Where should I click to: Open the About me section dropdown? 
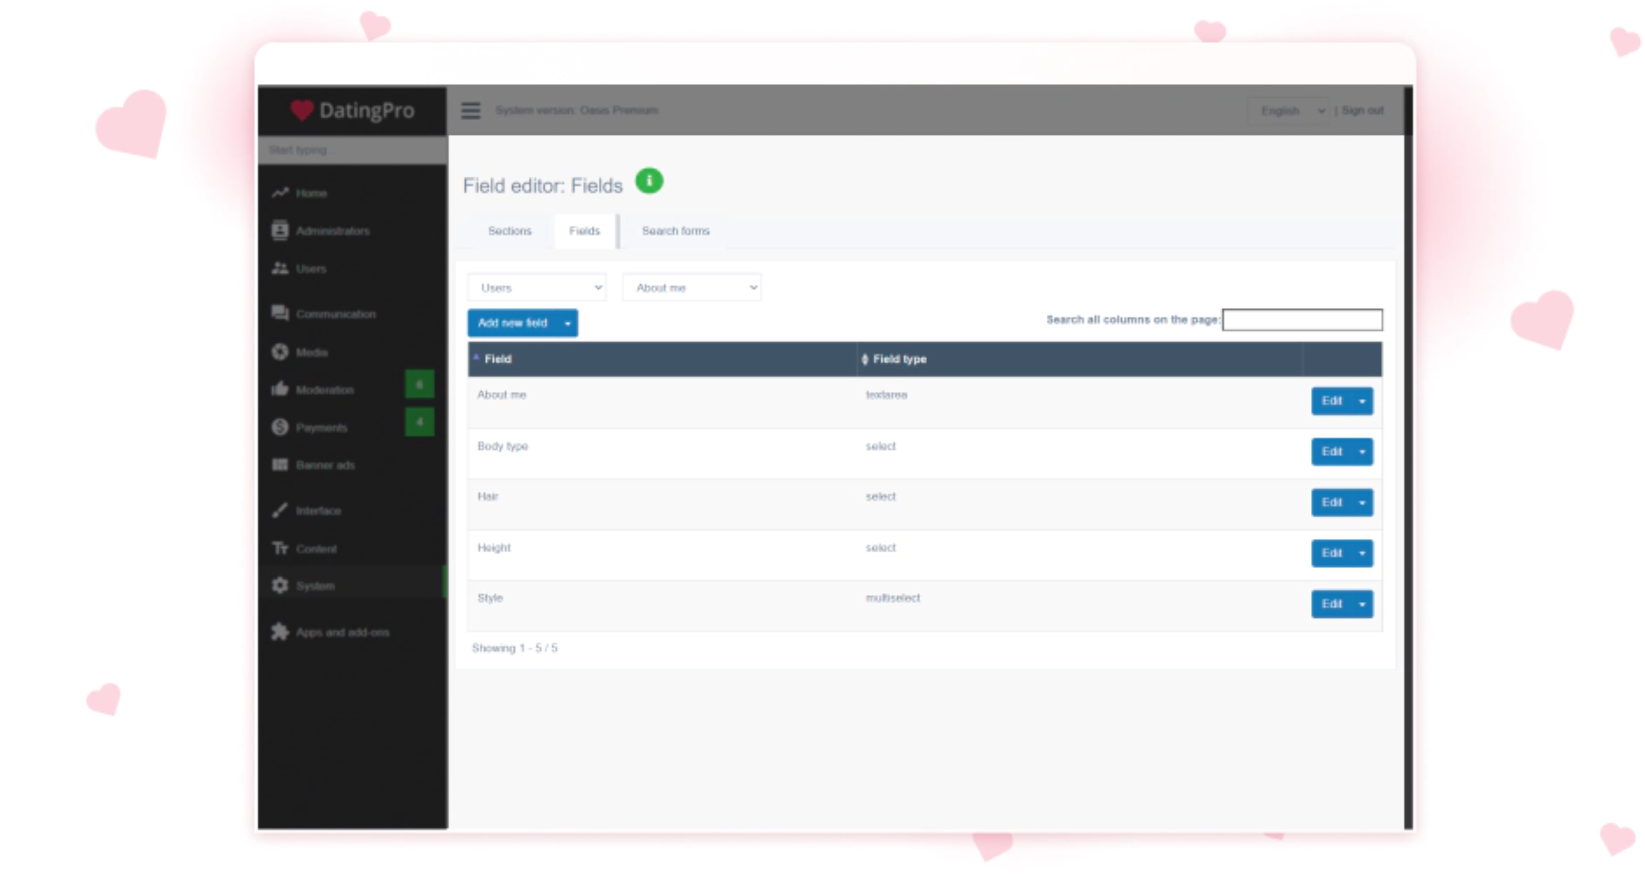(692, 288)
